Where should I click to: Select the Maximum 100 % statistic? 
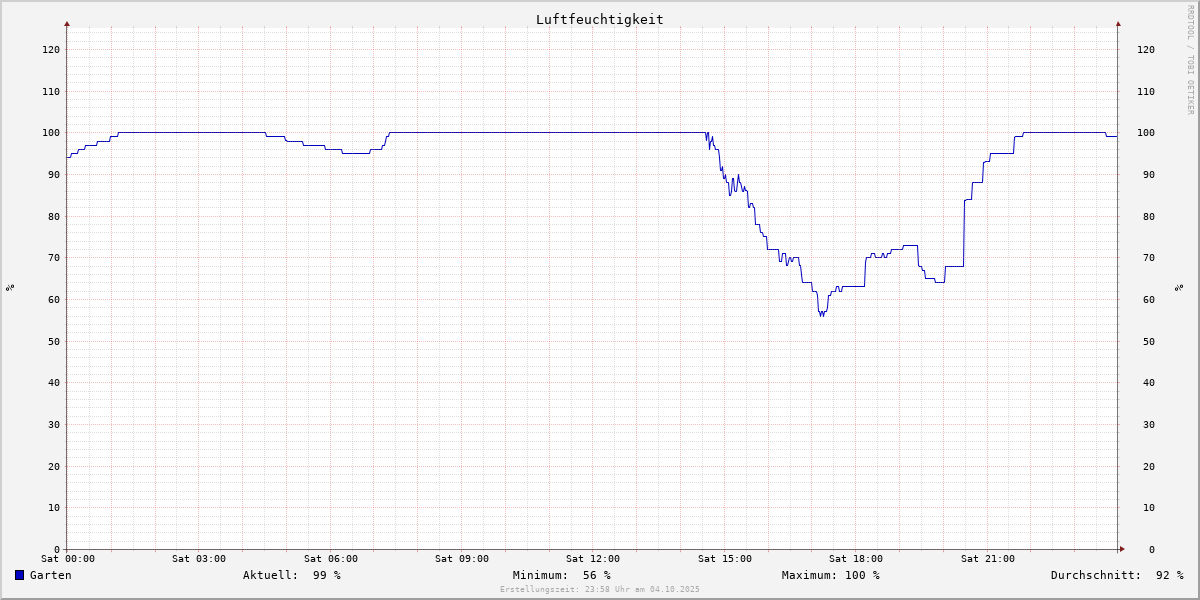point(830,575)
